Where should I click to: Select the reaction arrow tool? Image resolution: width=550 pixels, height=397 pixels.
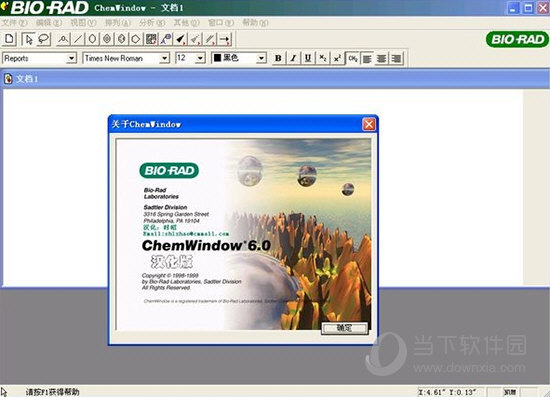click(x=225, y=39)
